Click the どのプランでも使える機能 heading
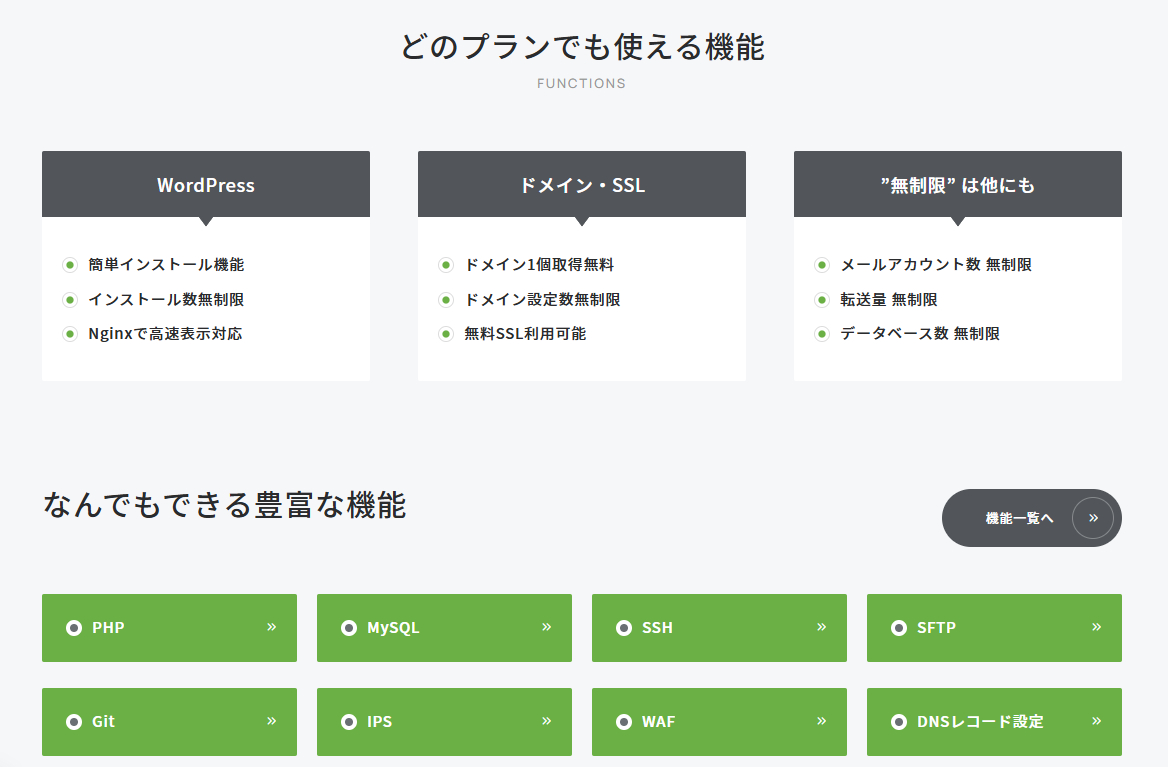The image size is (1168, 767). (x=582, y=47)
